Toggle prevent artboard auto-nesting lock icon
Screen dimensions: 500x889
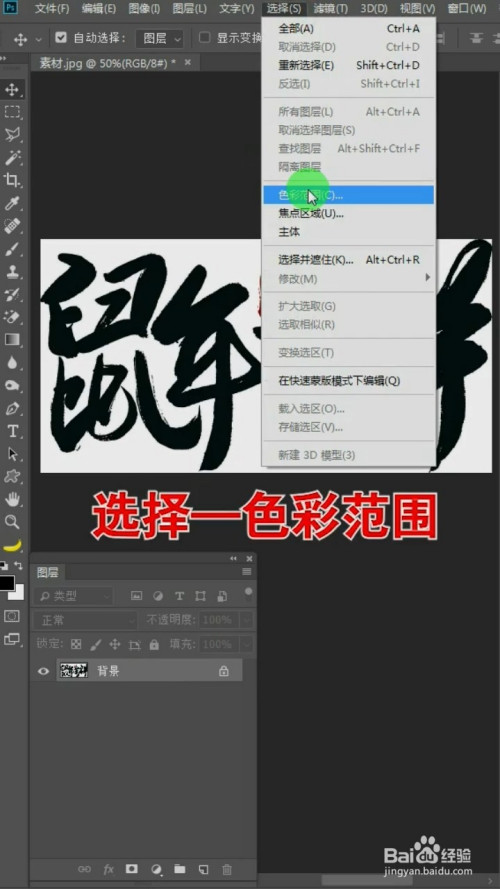(x=134, y=645)
